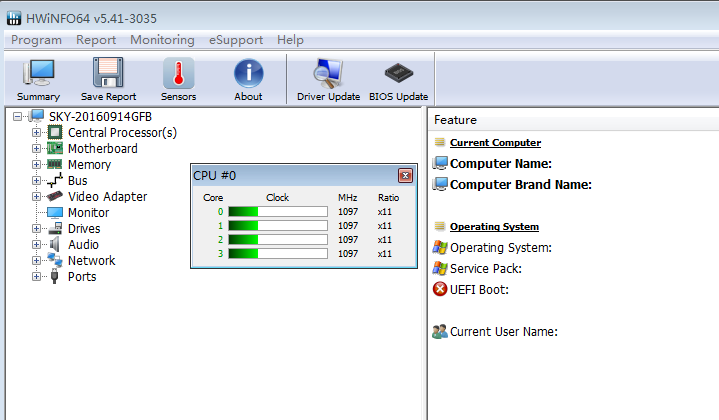Expand the Network node
This screenshot has width=719, height=420.
(x=36, y=260)
